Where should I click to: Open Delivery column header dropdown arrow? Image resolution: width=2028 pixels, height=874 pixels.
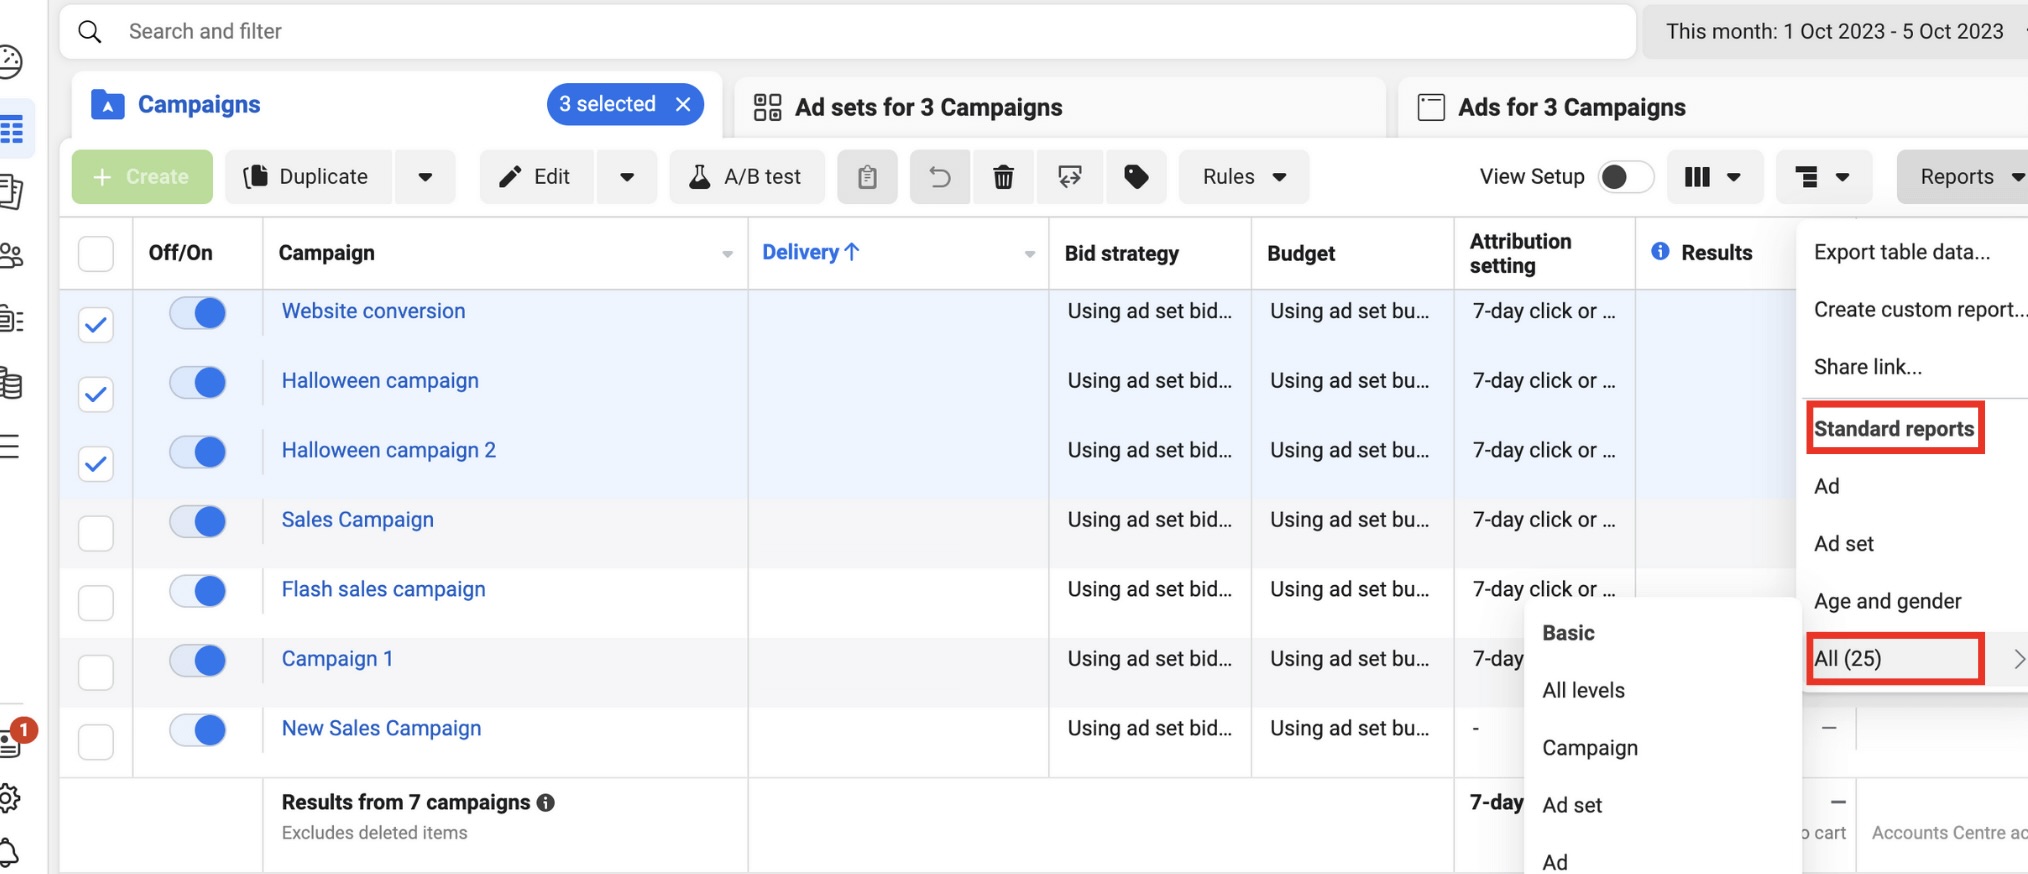(x=1029, y=254)
